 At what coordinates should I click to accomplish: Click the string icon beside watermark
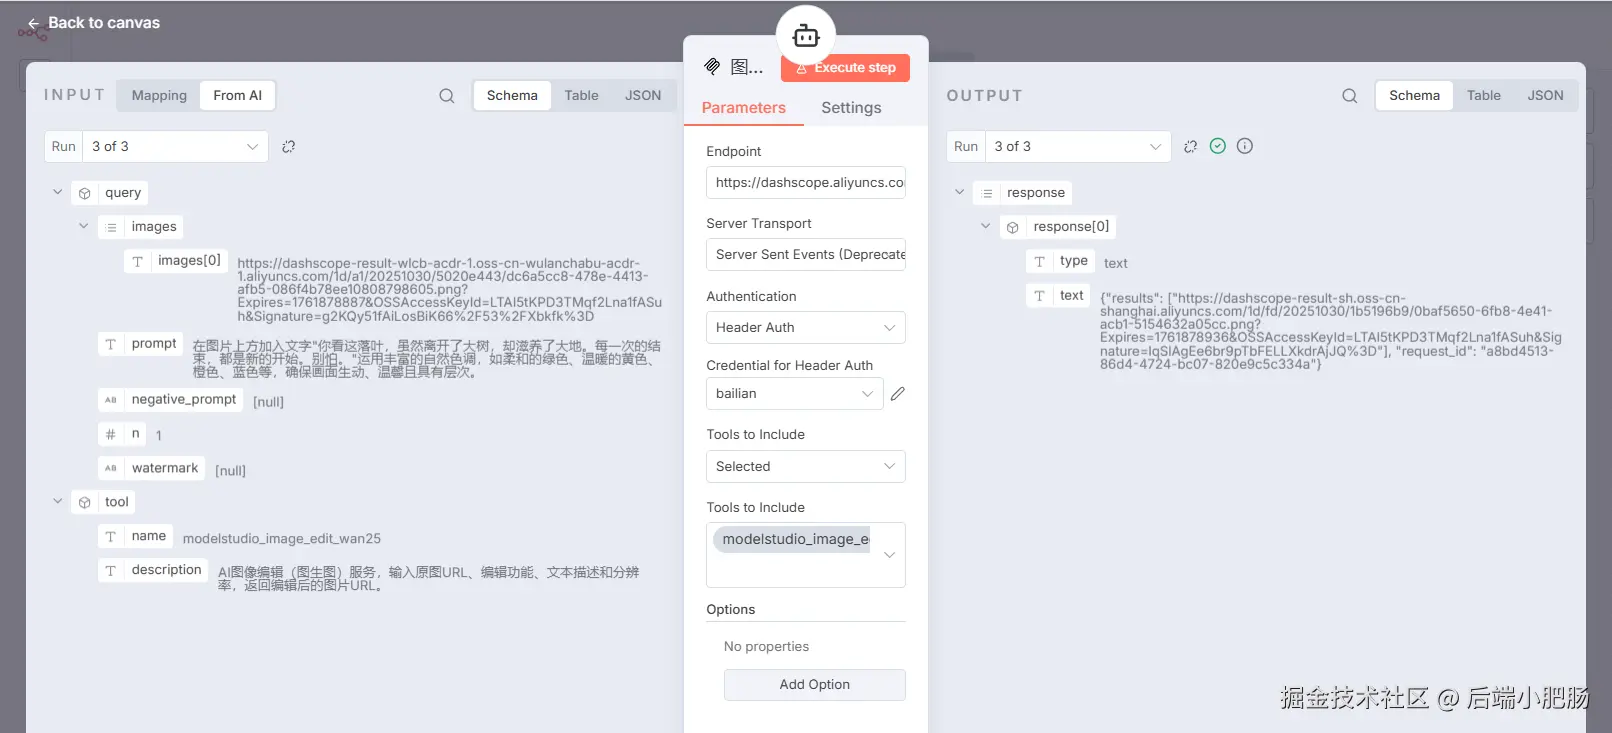[x=111, y=468]
